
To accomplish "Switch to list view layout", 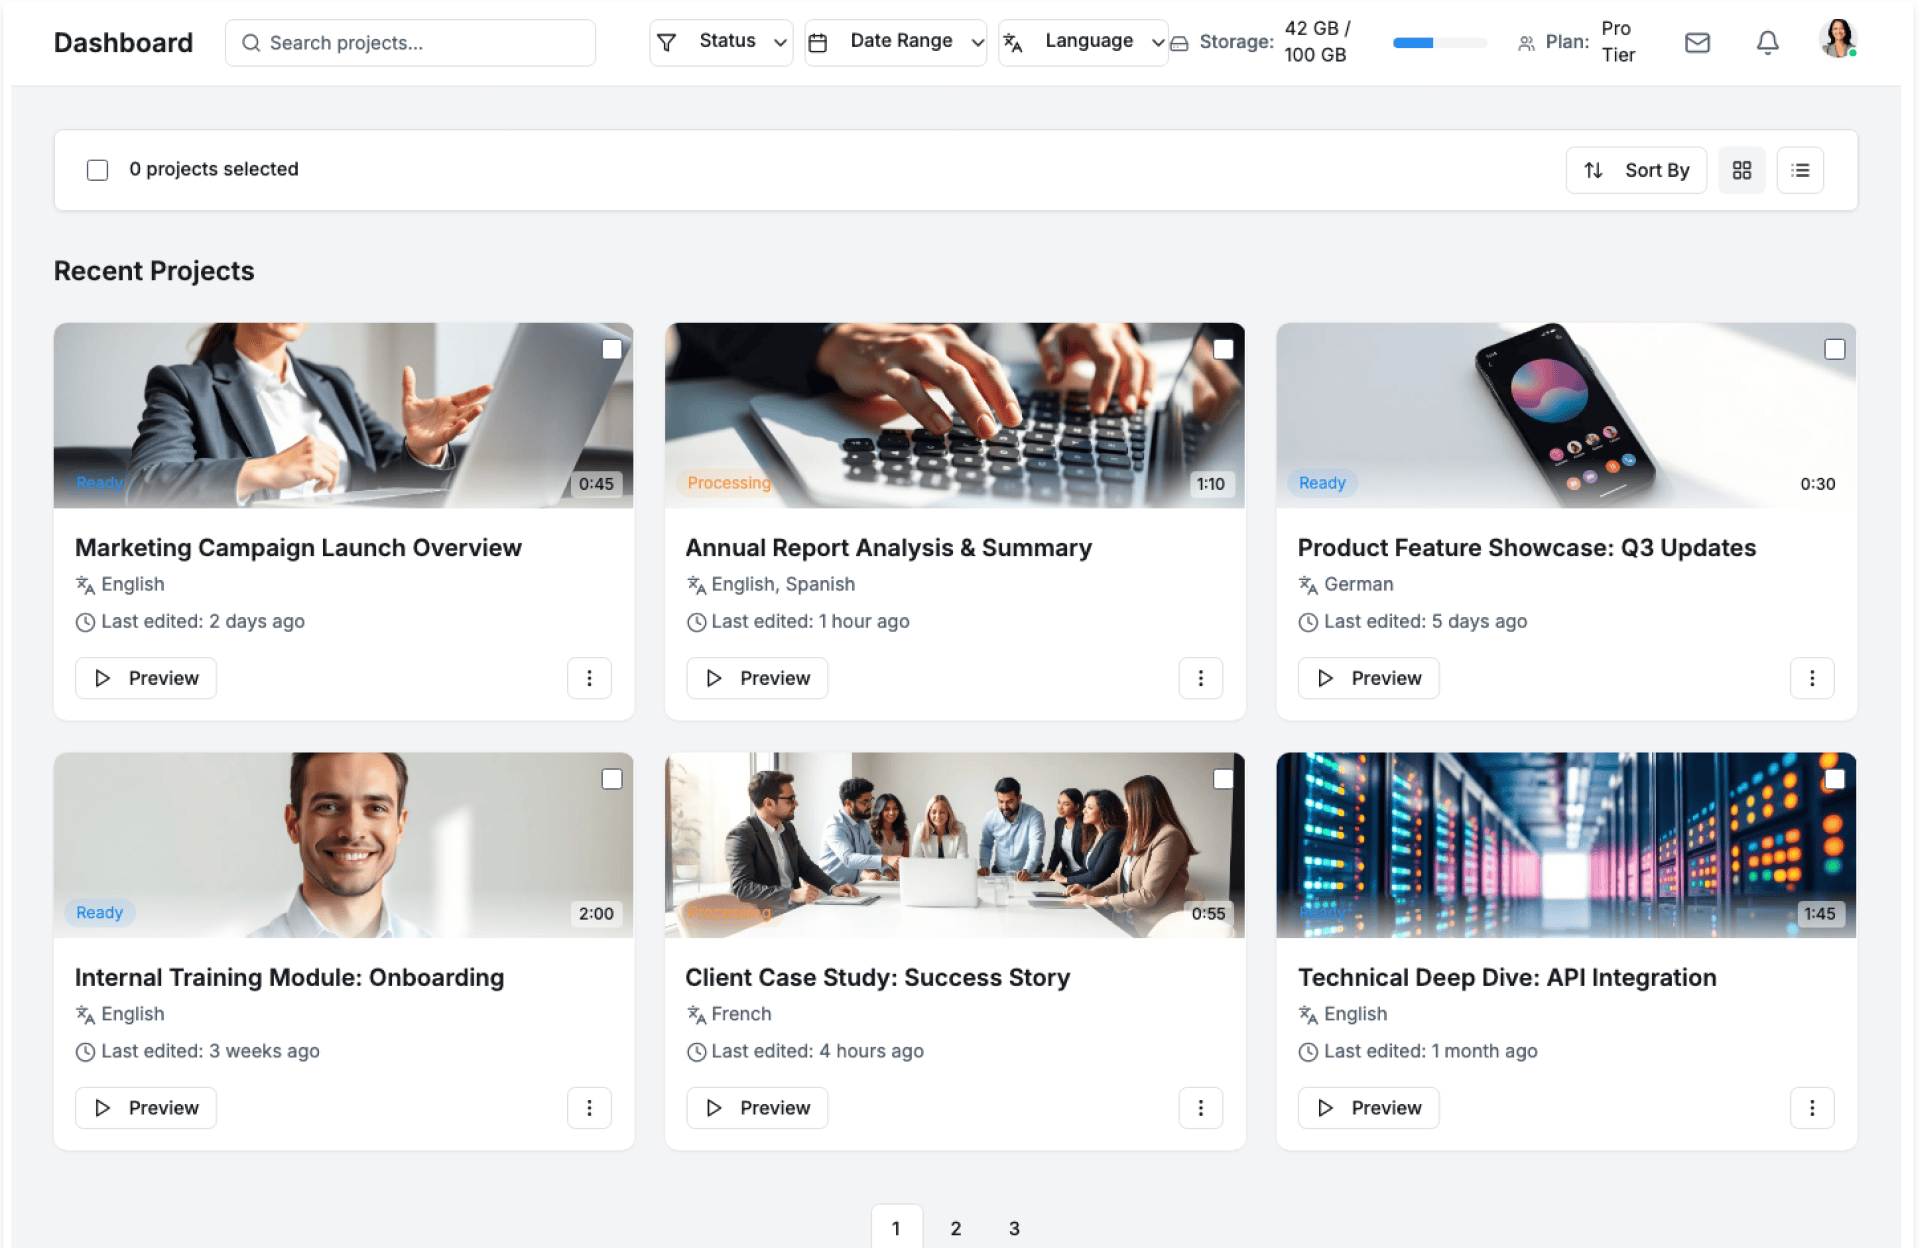I will [1800, 170].
